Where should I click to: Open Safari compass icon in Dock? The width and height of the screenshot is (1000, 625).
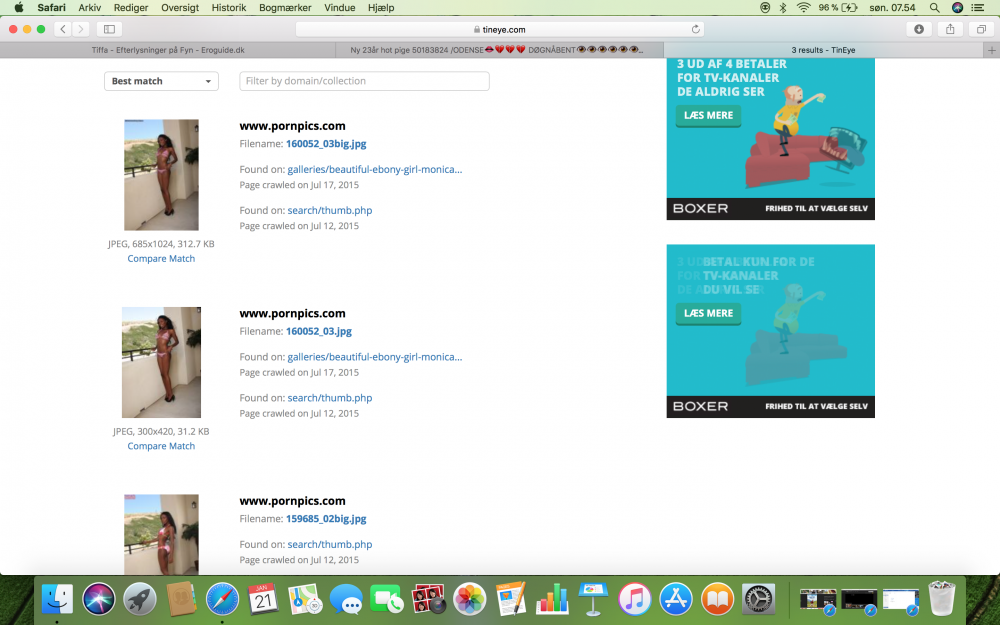coord(222,599)
